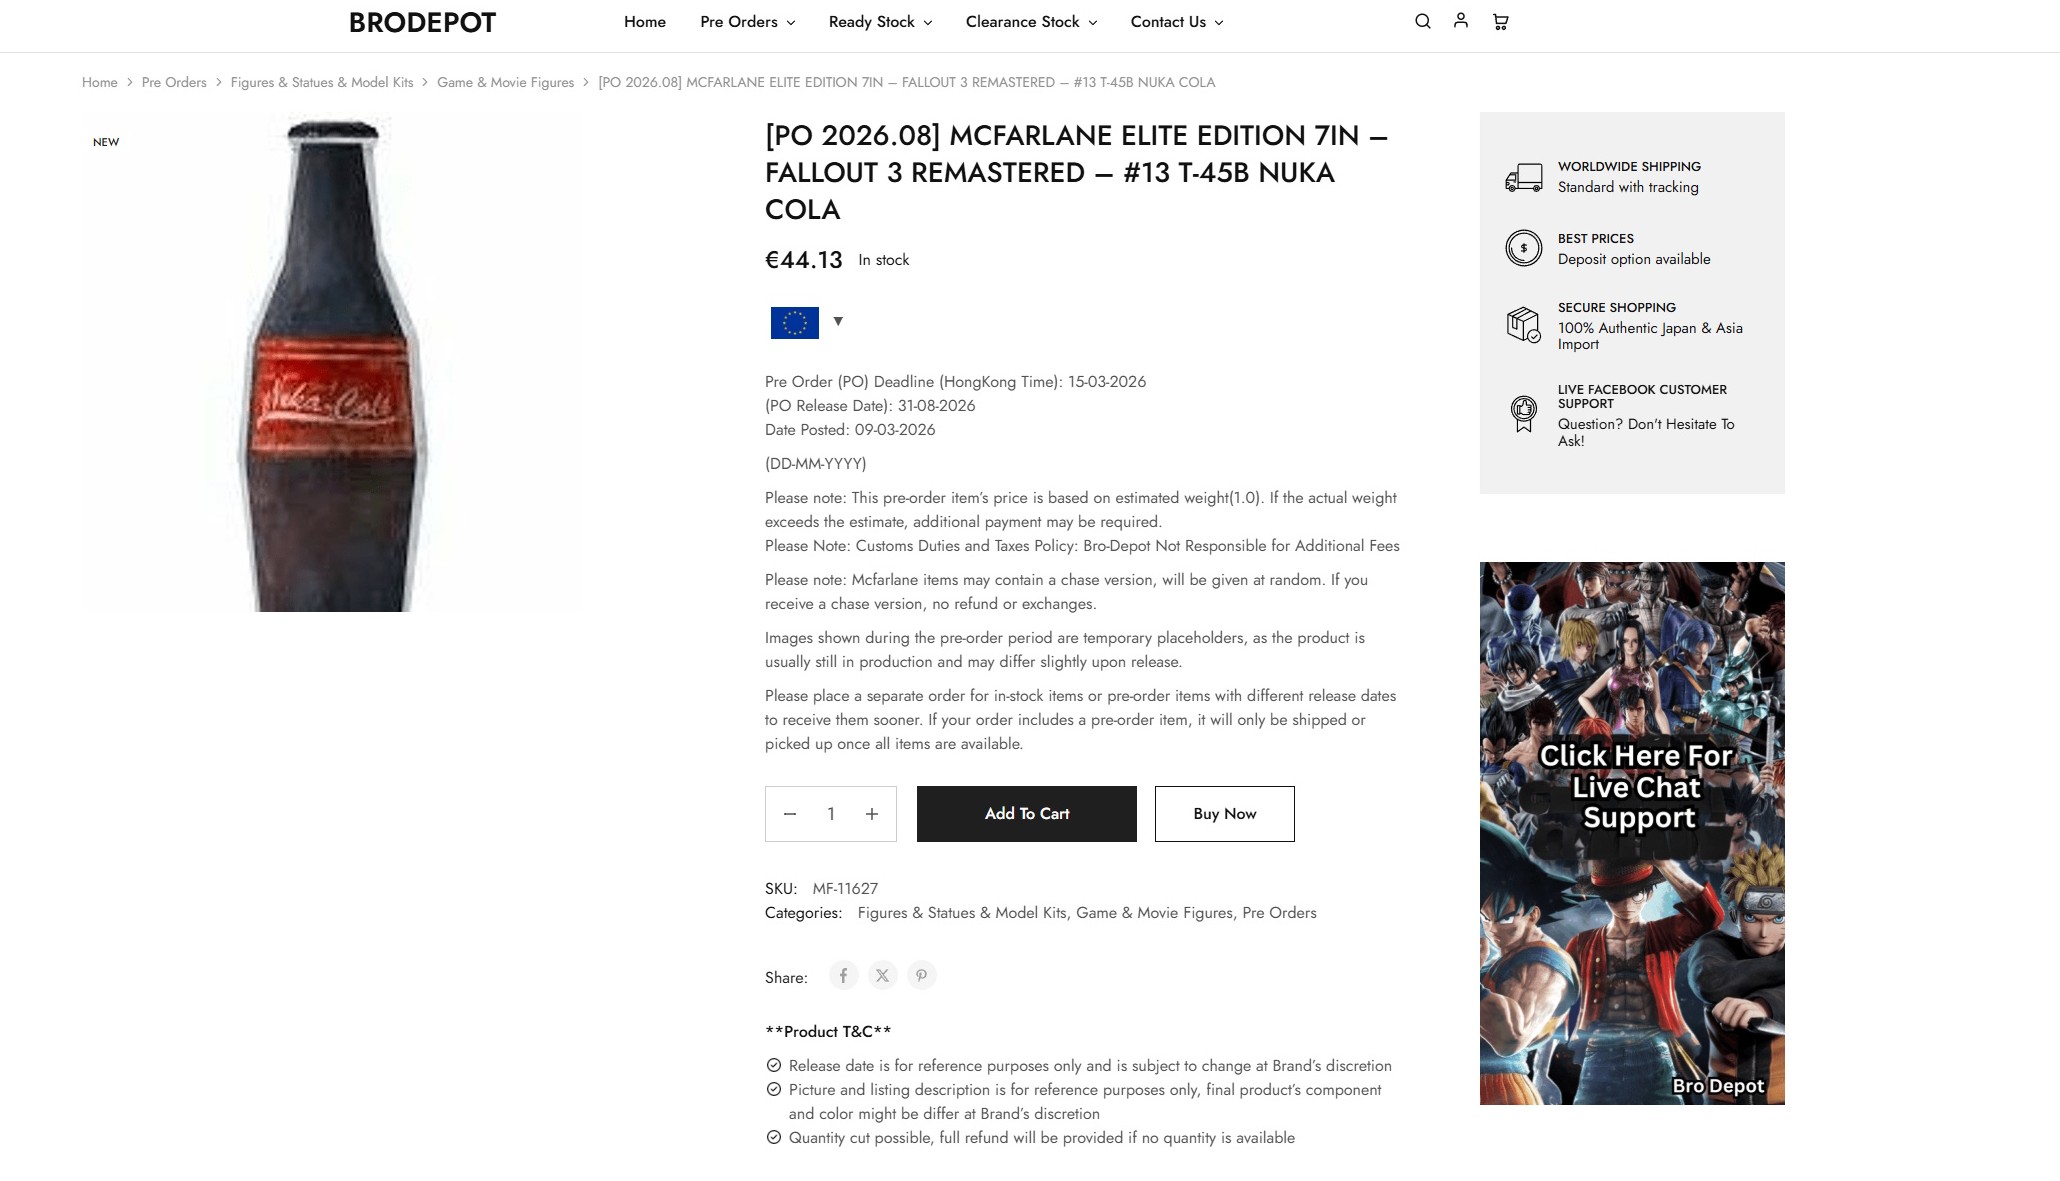Go to the Home menu item
2060x1181 pixels.
[x=644, y=22]
